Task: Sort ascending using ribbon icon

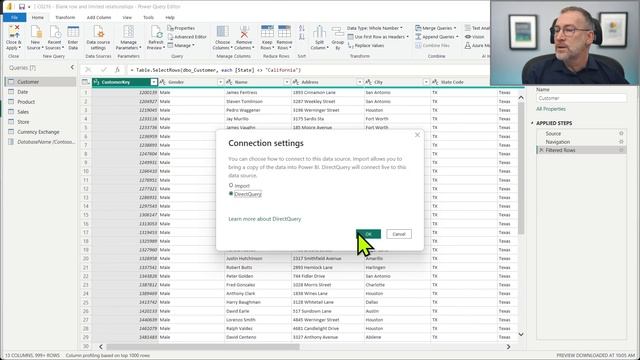Action: (x=302, y=28)
